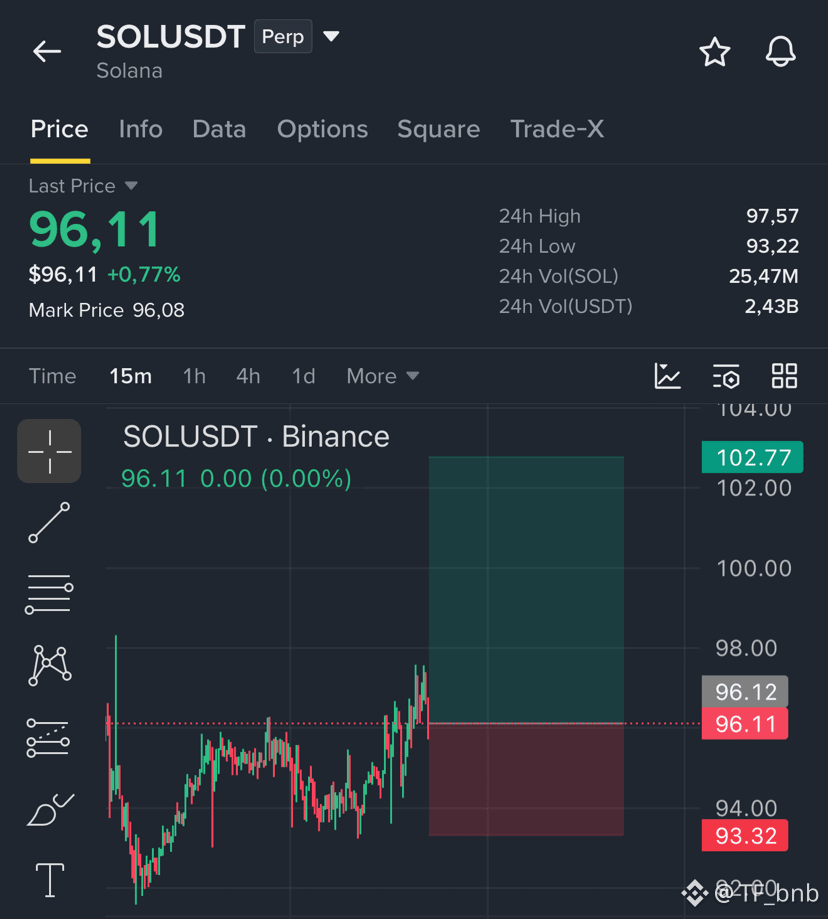Open price alerts via bell icon
828x919 pixels.
click(x=781, y=52)
